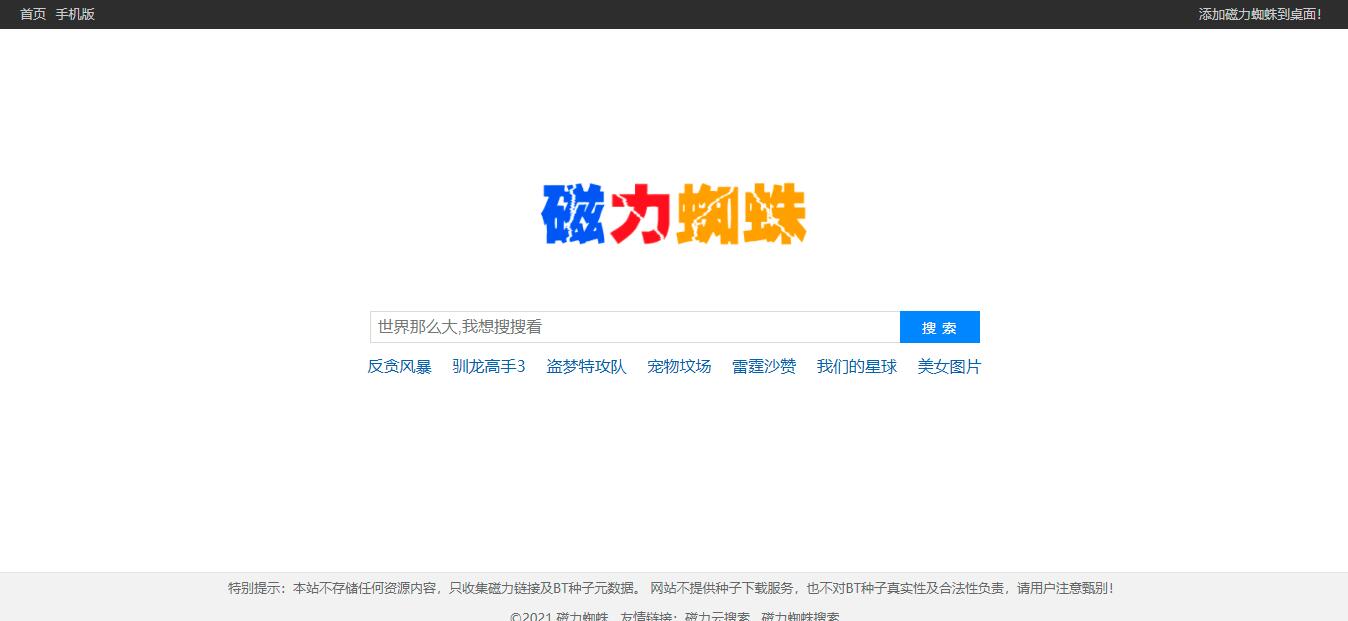Viewport: 1348px width, 621px height.
Task: Open hot search 反贪风暴
Action: tap(399, 367)
